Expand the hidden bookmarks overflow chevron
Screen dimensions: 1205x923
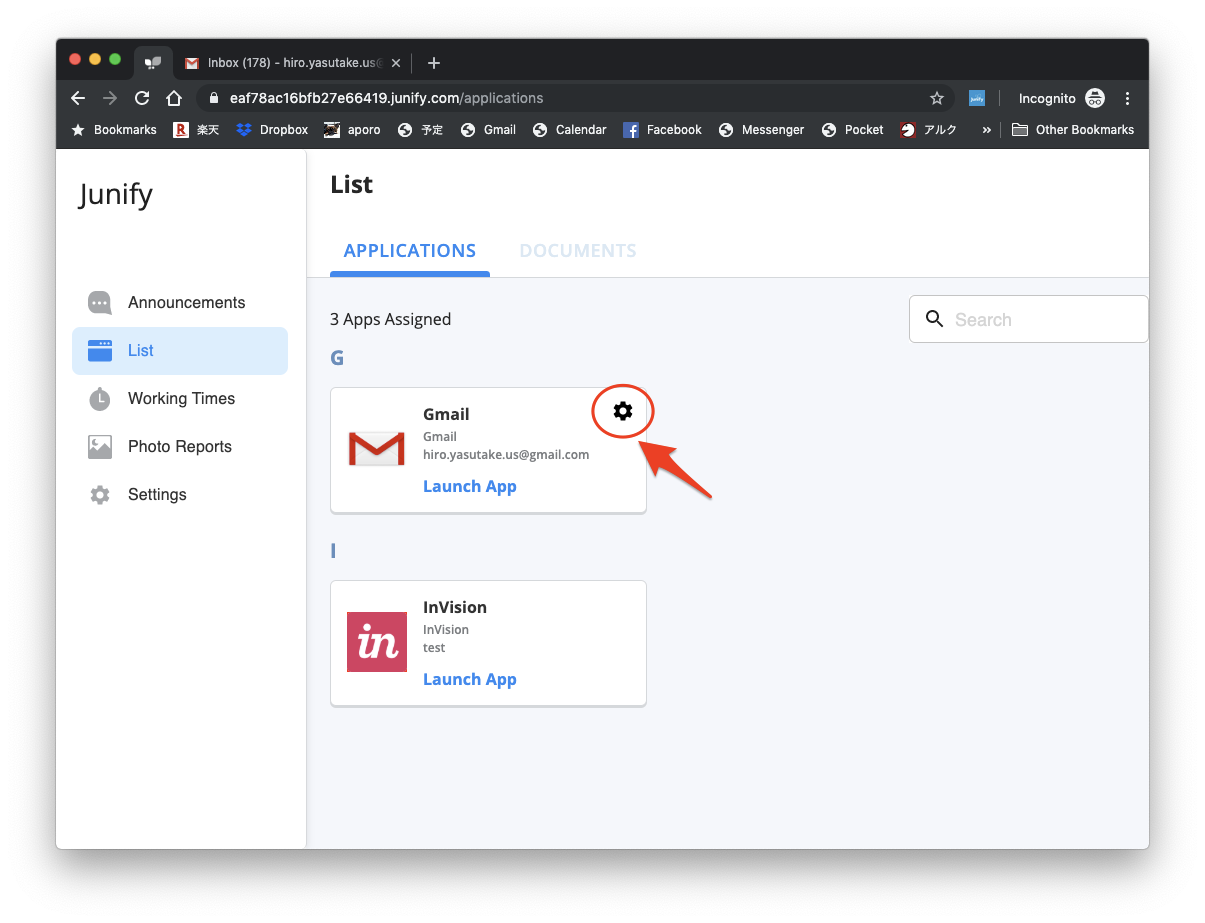click(x=987, y=130)
